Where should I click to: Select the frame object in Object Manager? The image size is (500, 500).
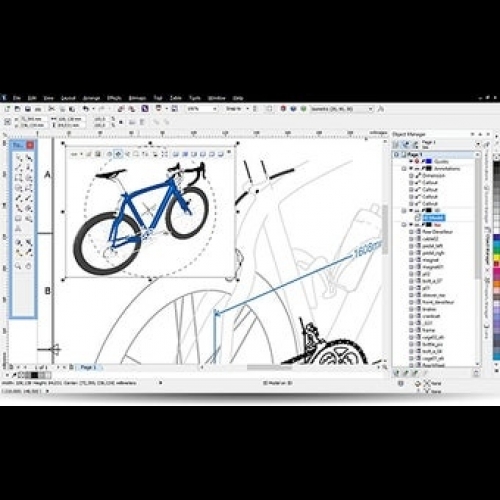(428, 330)
